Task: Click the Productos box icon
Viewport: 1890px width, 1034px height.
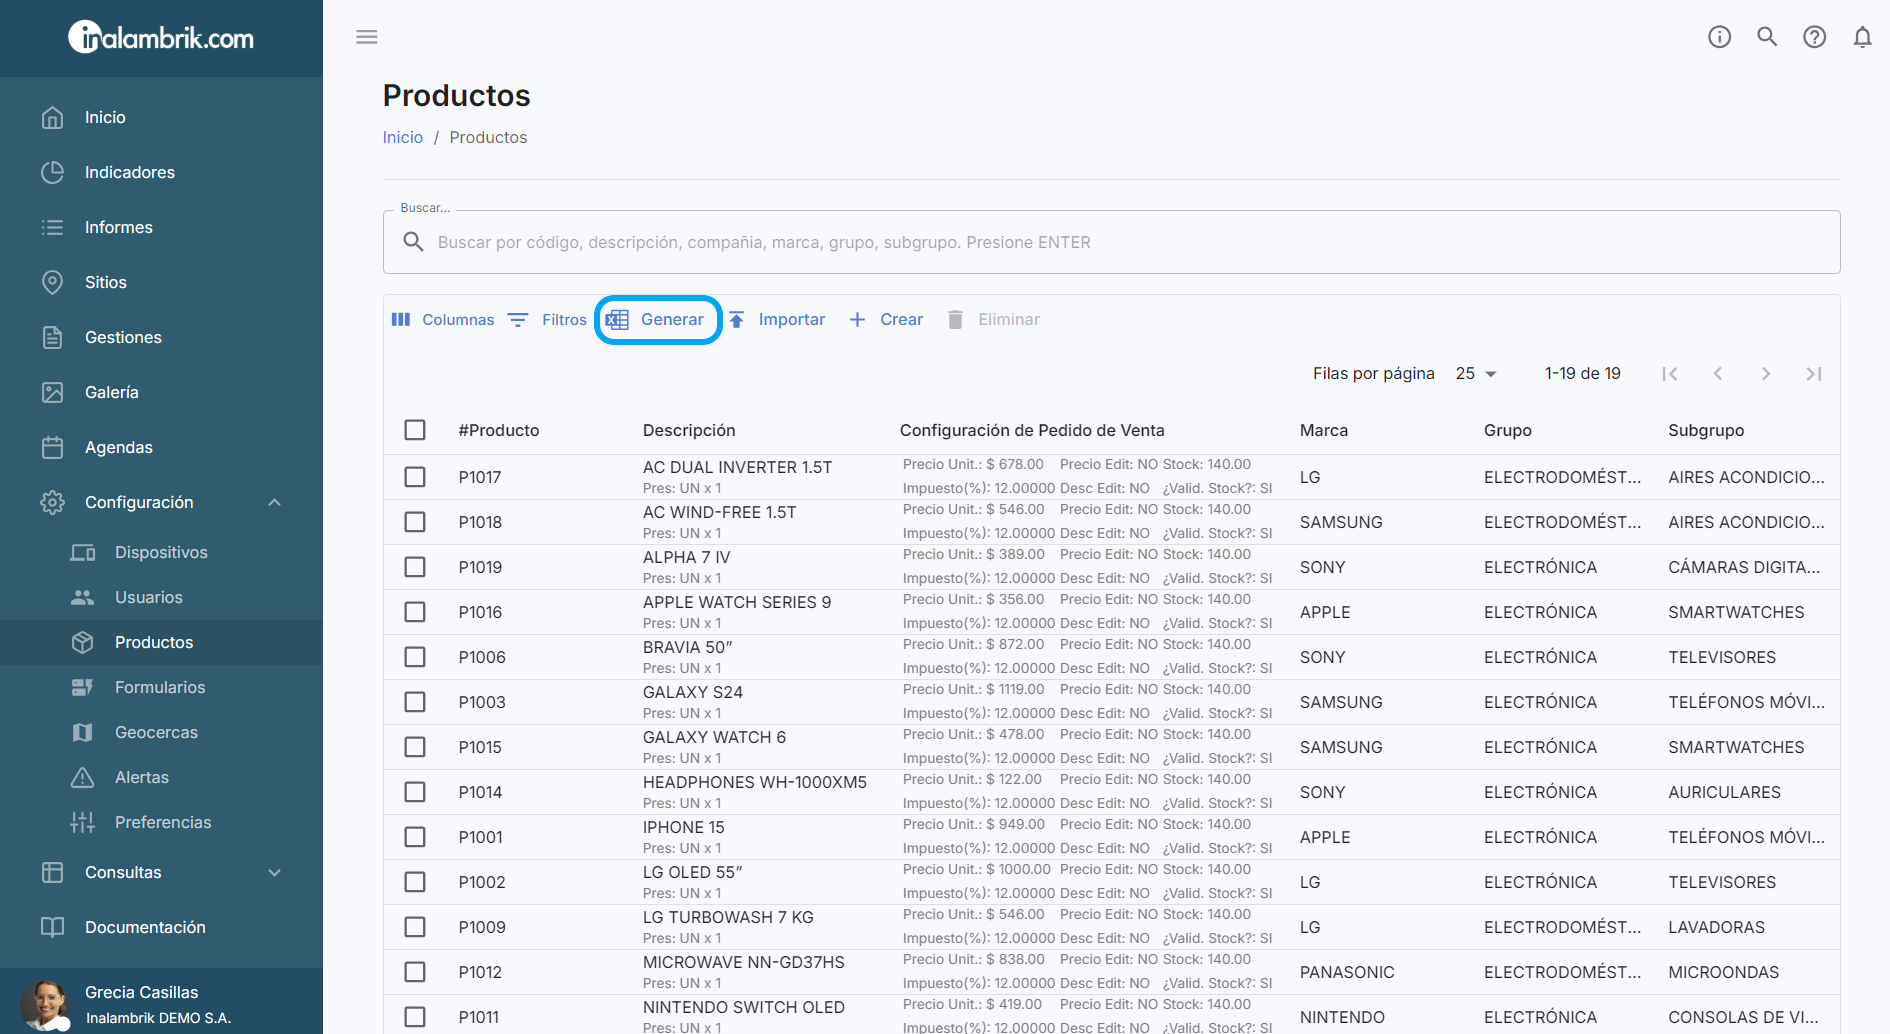Action: (83, 642)
